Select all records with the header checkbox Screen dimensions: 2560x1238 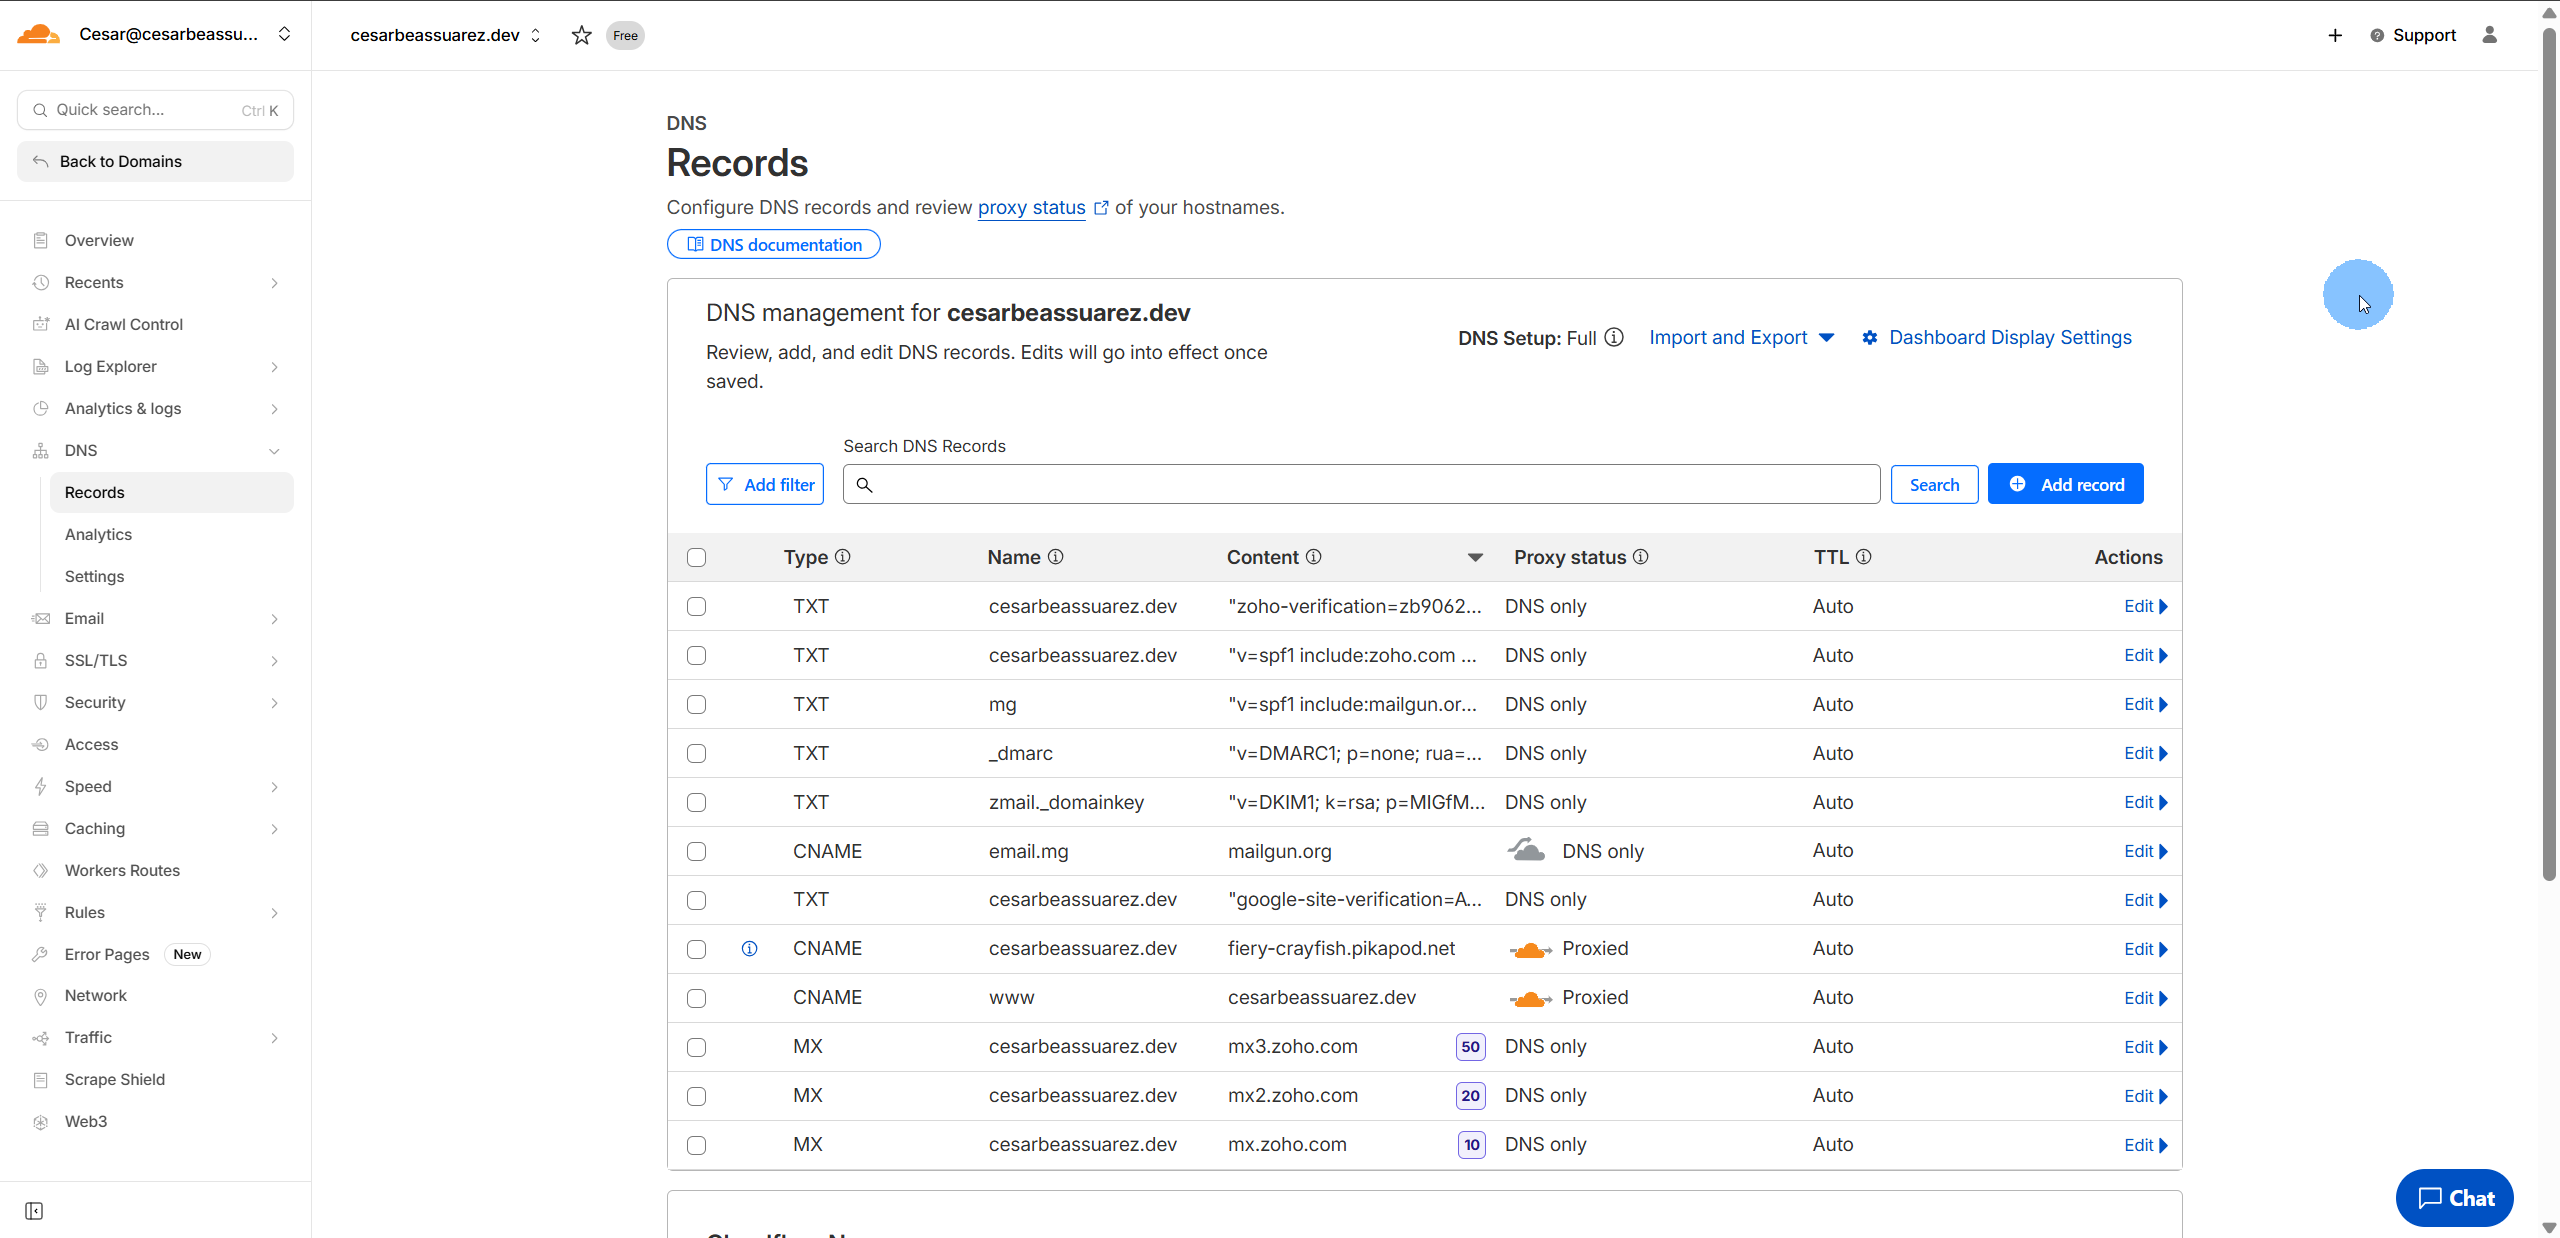[x=697, y=558]
